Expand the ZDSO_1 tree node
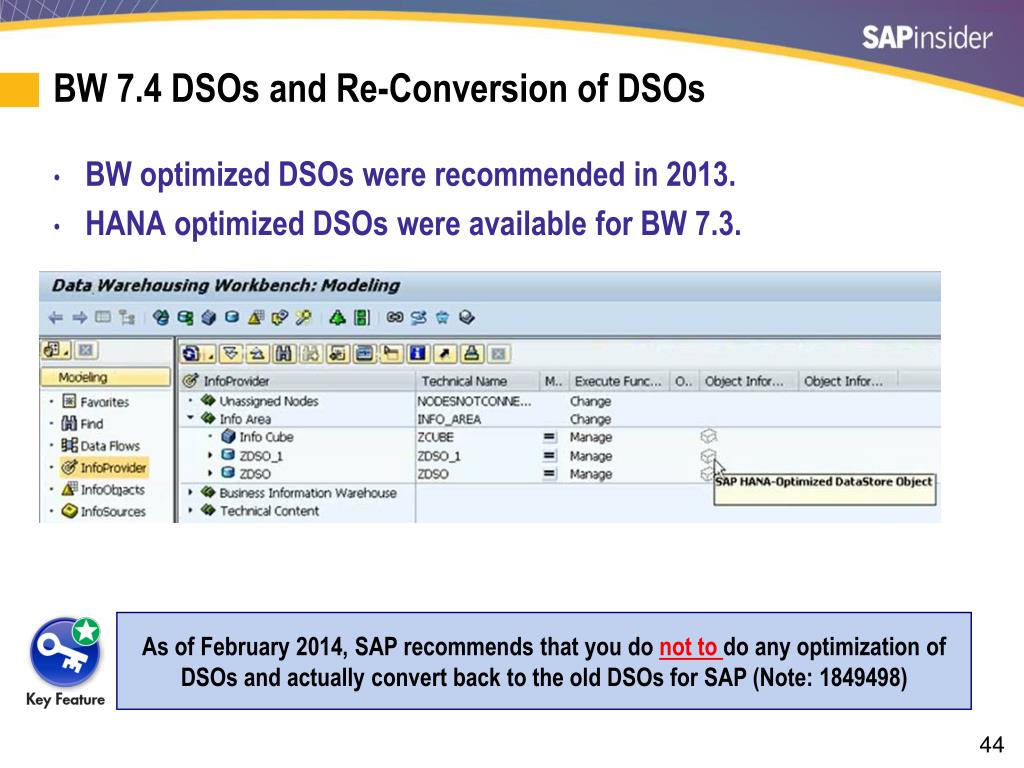 click(x=210, y=455)
